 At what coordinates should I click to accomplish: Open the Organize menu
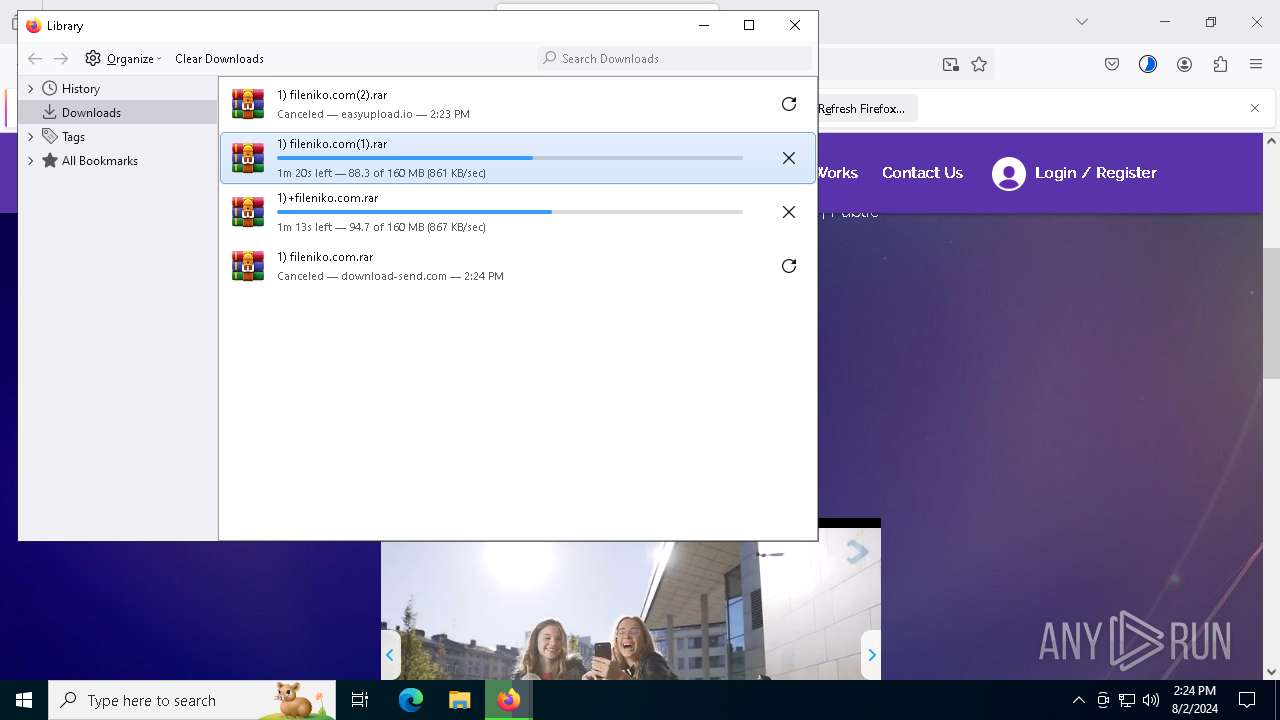(123, 59)
